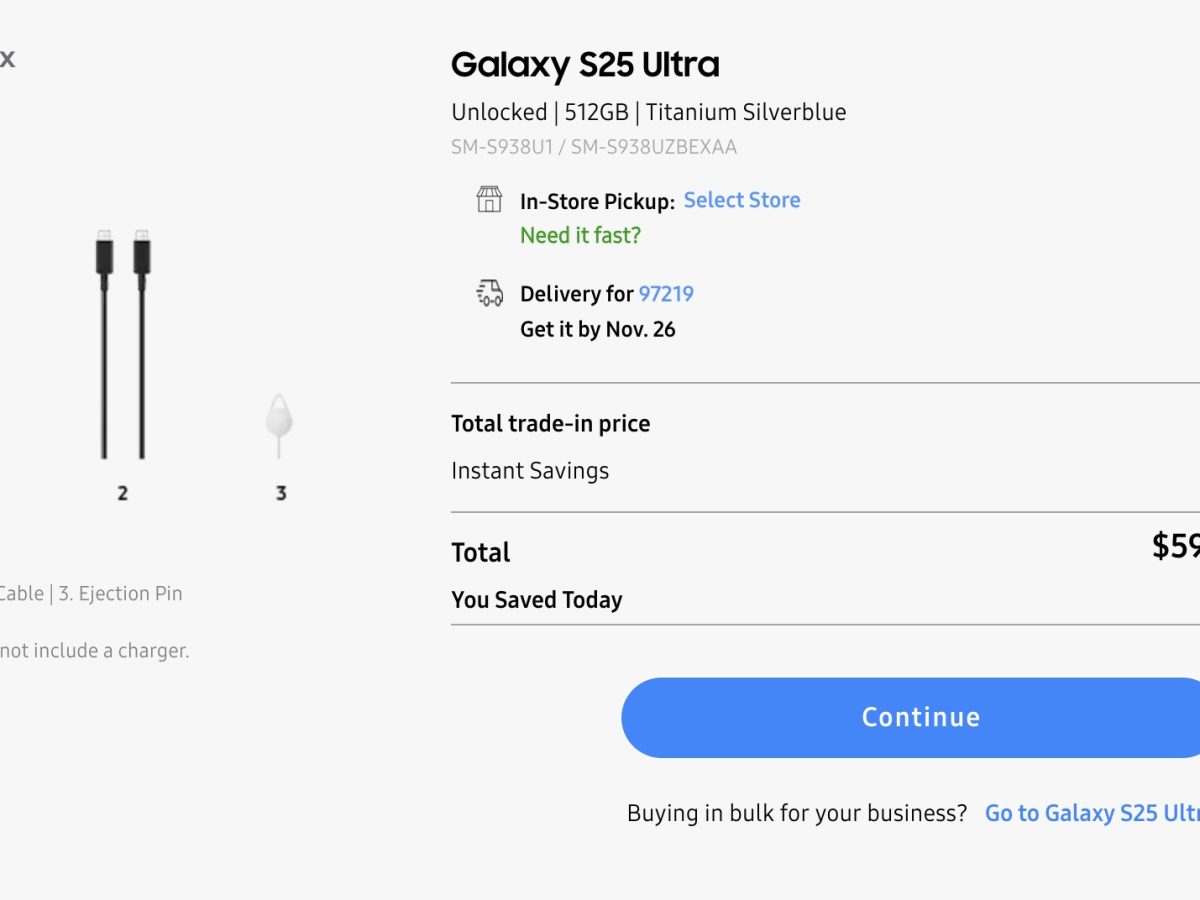The image size is (1200, 900).
Task: Click the "Total trade-in price" row label
Action: point(550,424)
